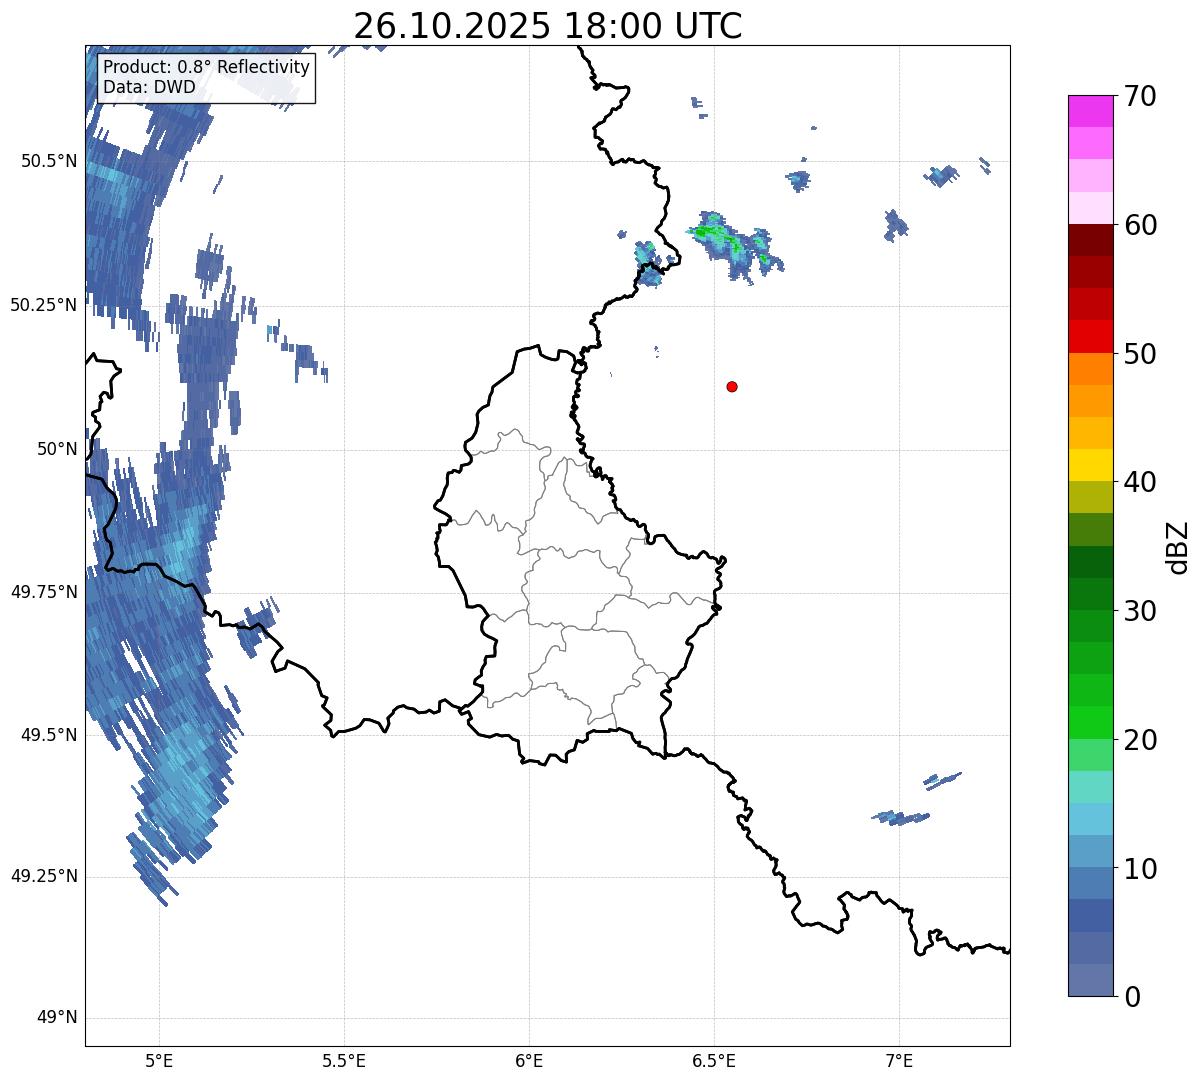This screenshot has height=1081, width=1202.
Task: Click the red station marker dot
Action: (732, 386)
